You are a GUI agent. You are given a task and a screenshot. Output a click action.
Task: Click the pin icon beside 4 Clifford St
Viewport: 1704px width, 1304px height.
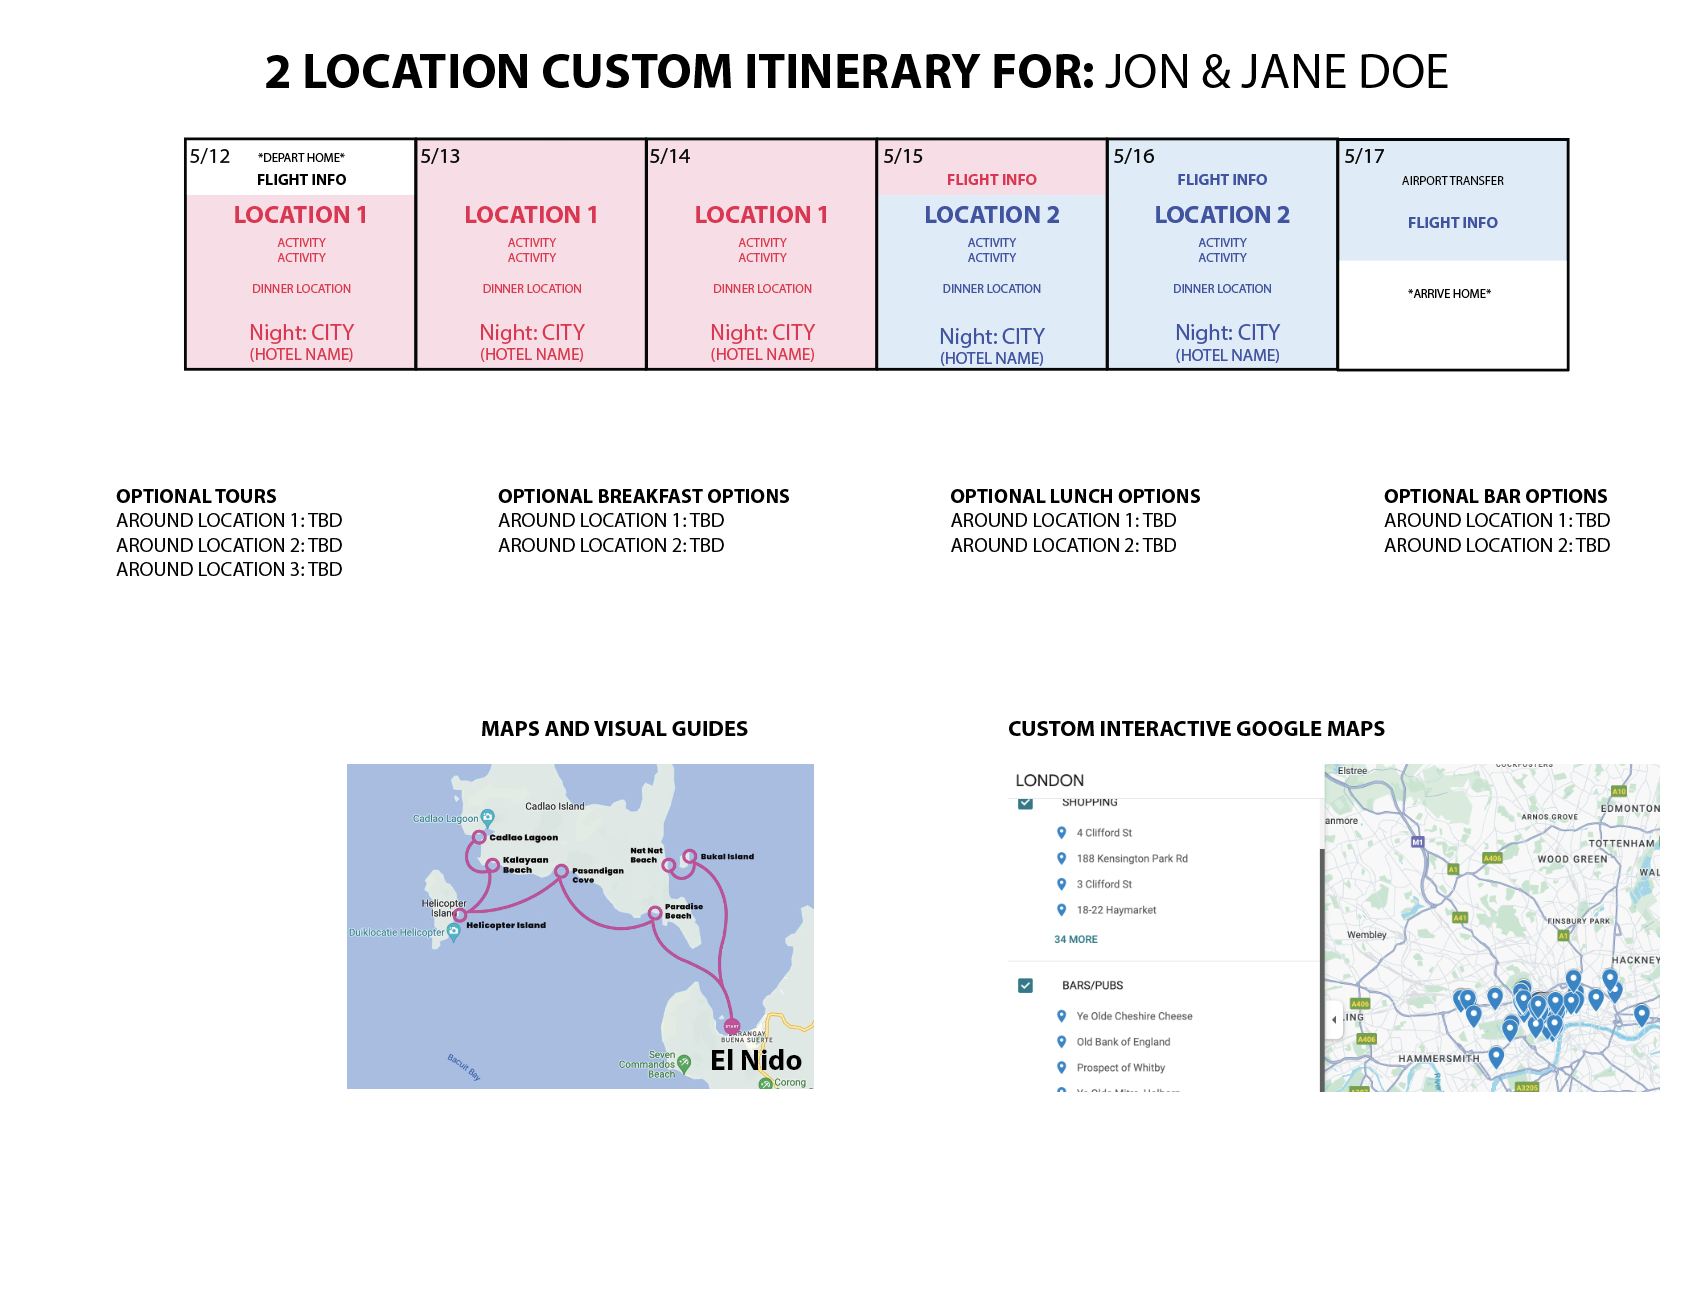tap(1062, 832)
